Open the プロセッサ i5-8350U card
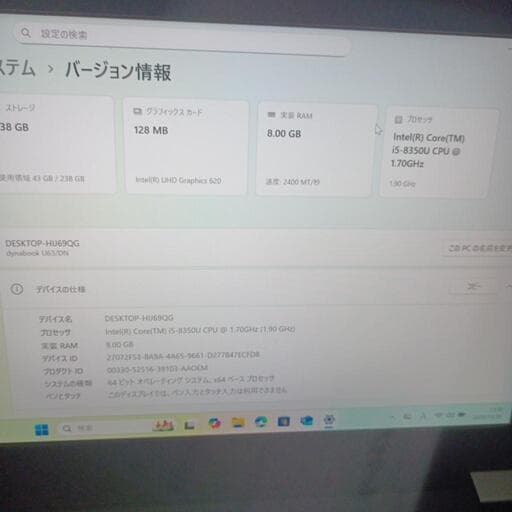512x512 pixels. [438, 153]
